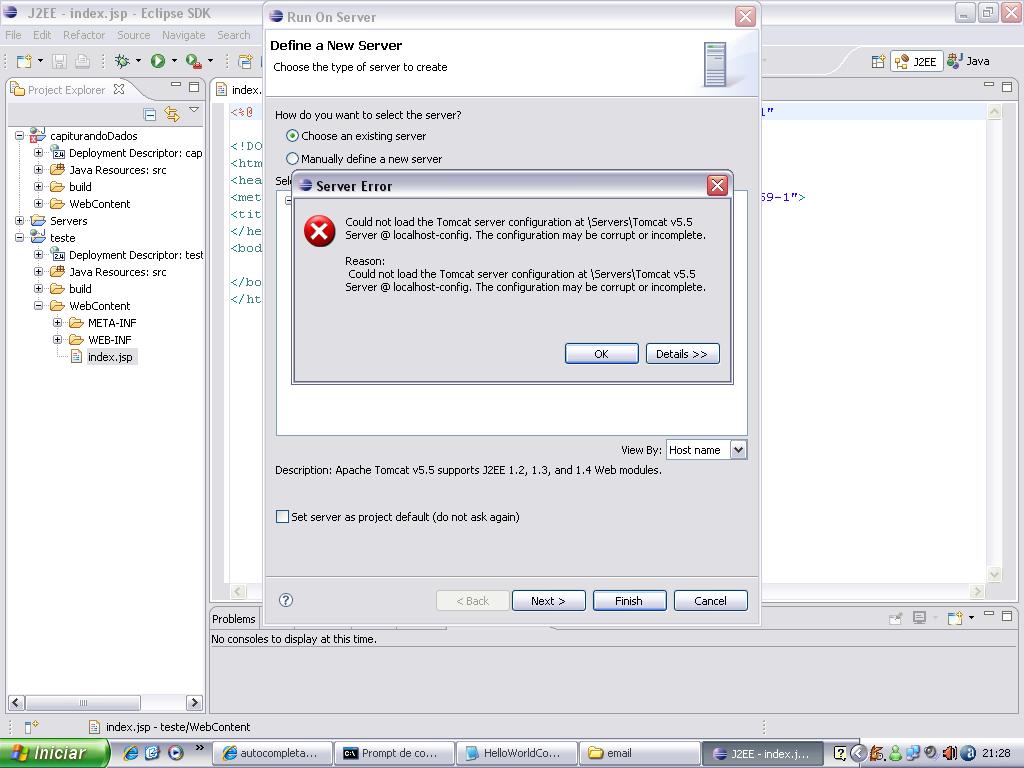Open autocompleta taskbar item
1024x768 pixels.
pyautogui.click(x=272, y=753)
